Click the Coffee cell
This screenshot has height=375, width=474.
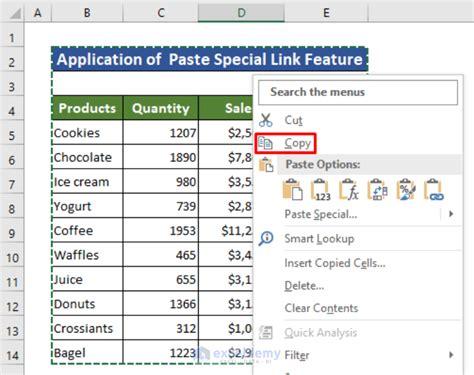[87, 230]
